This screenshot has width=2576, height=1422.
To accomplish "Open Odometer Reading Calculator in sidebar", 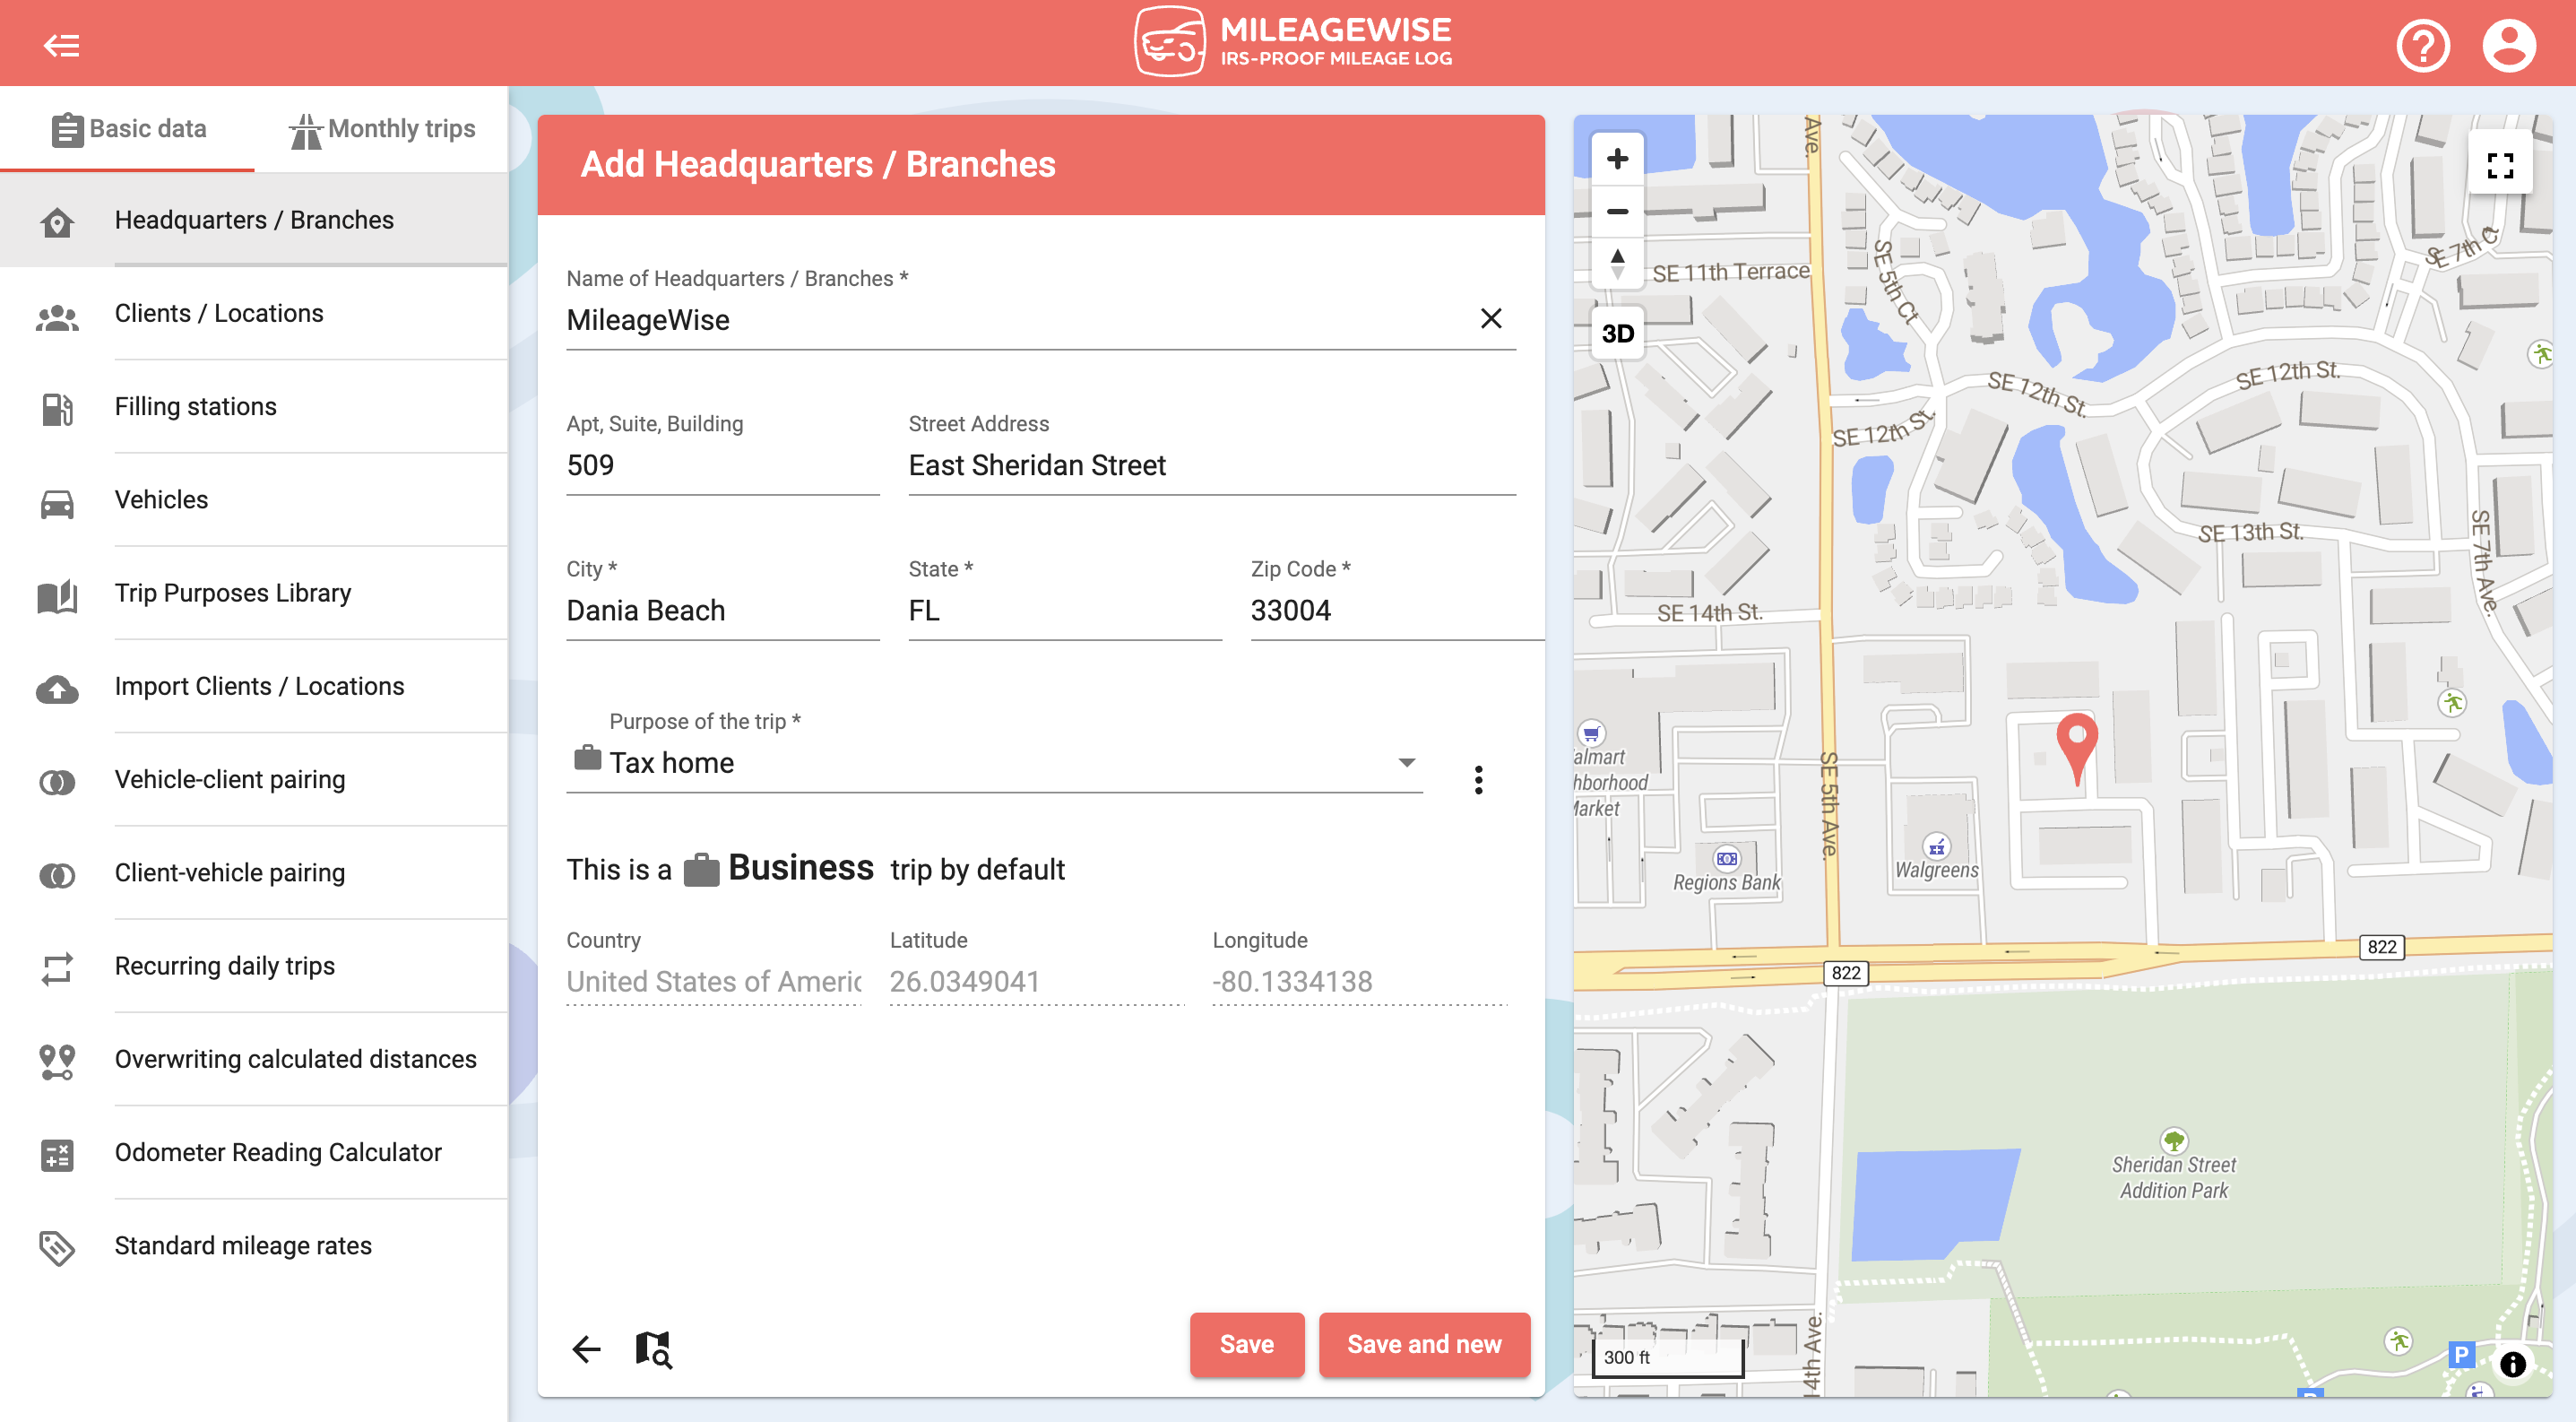I will (x=254, y=1152).
